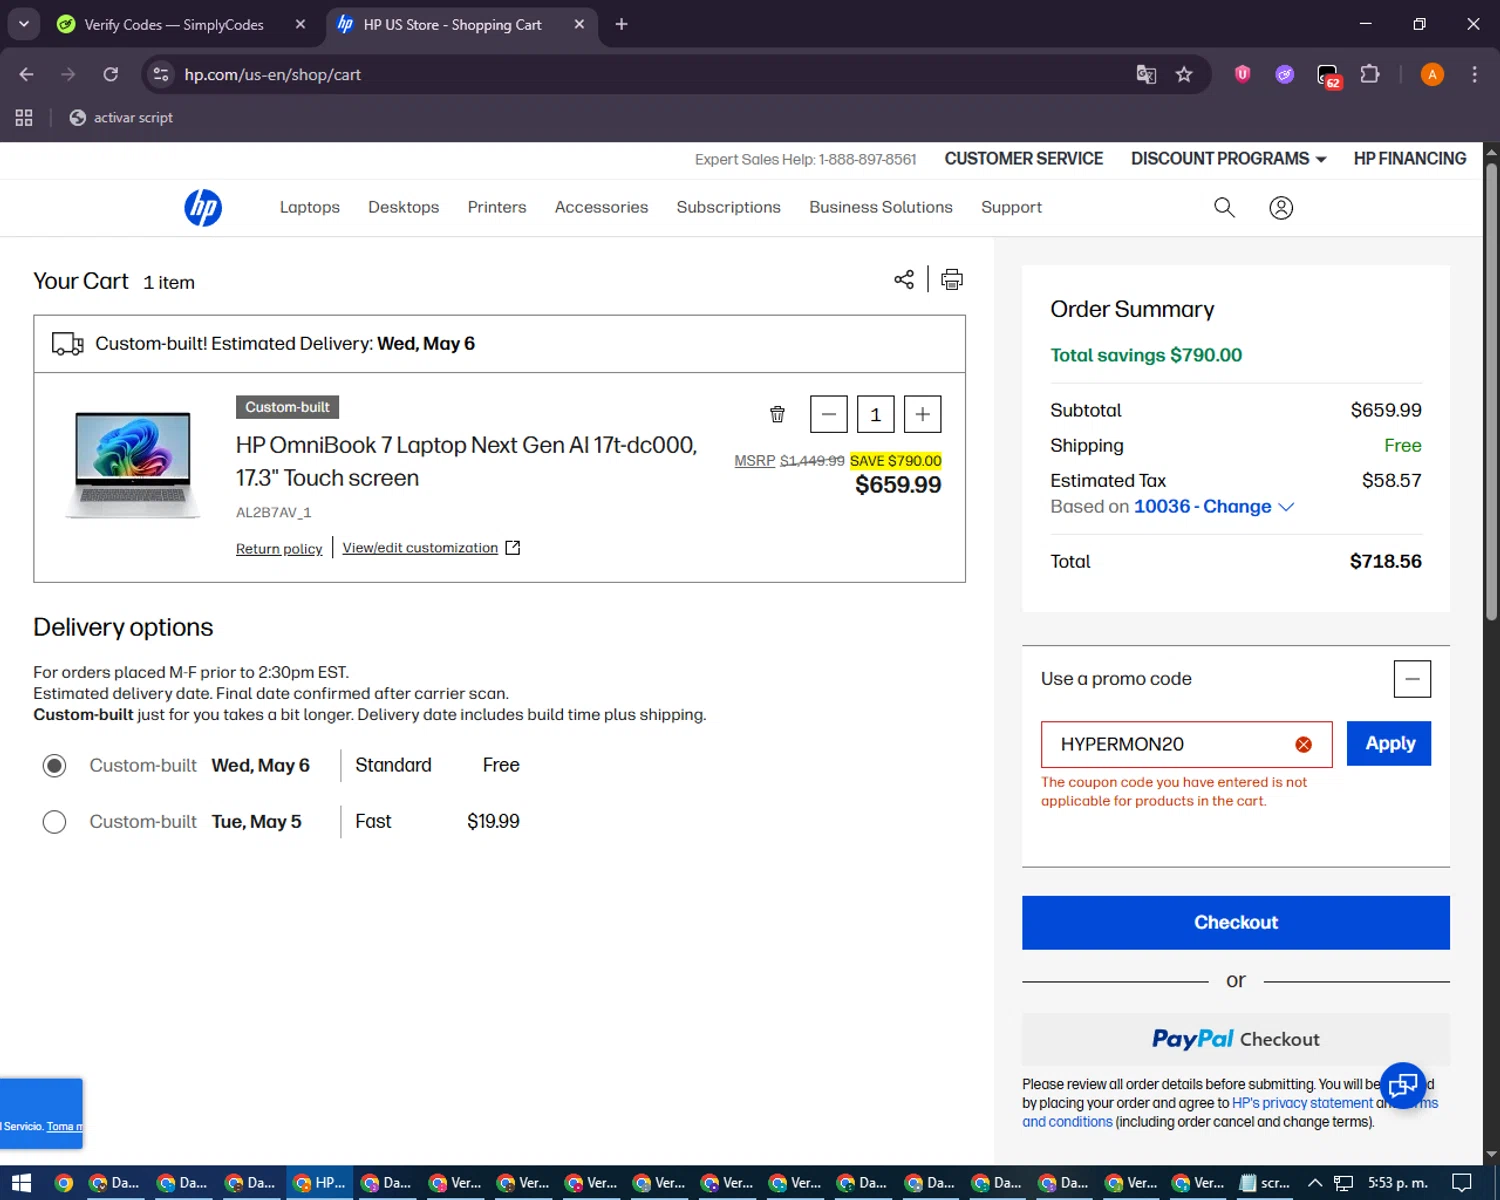
Task: Open HP OmniBook 7 Laptop product title
Action: (x=466, y=461)
